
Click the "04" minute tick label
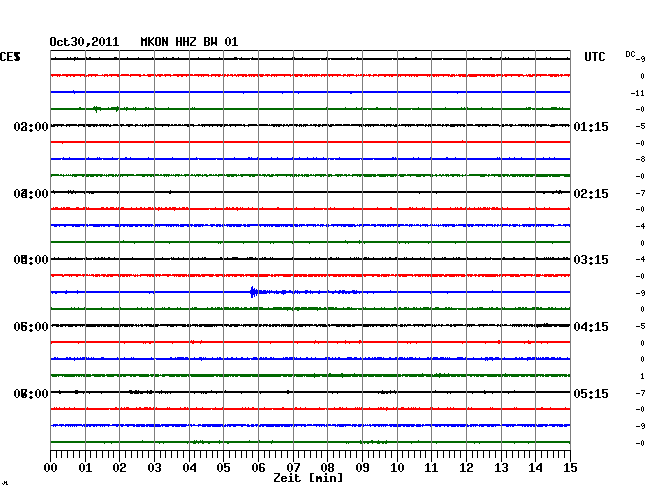tap(189, 468)
